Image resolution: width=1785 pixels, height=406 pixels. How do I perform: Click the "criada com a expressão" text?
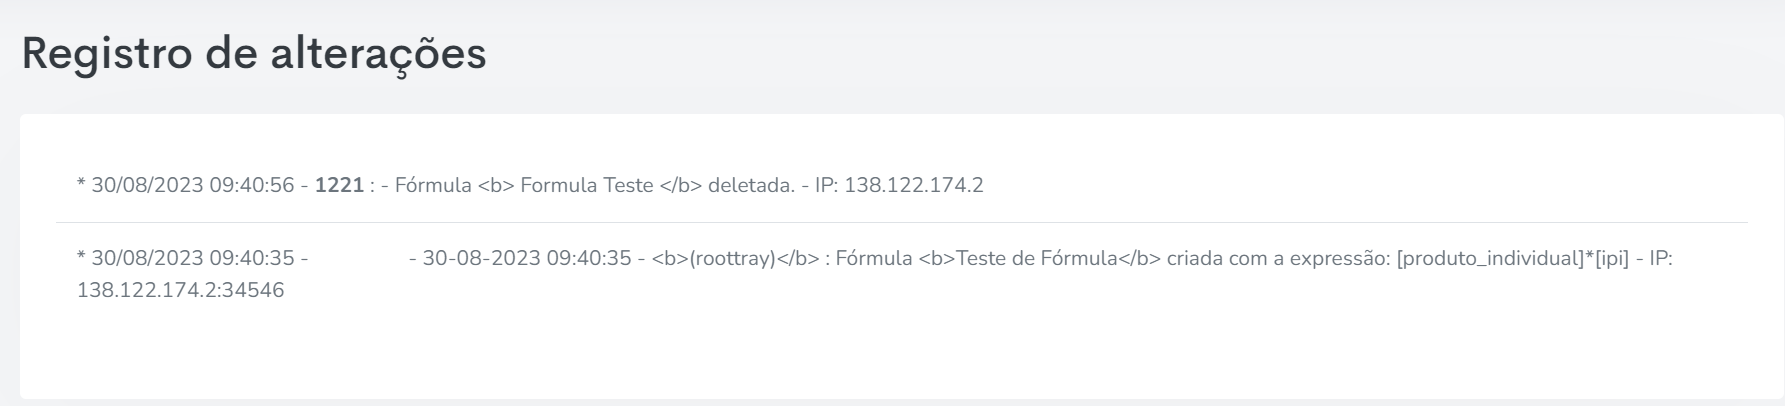[1279, 259]
